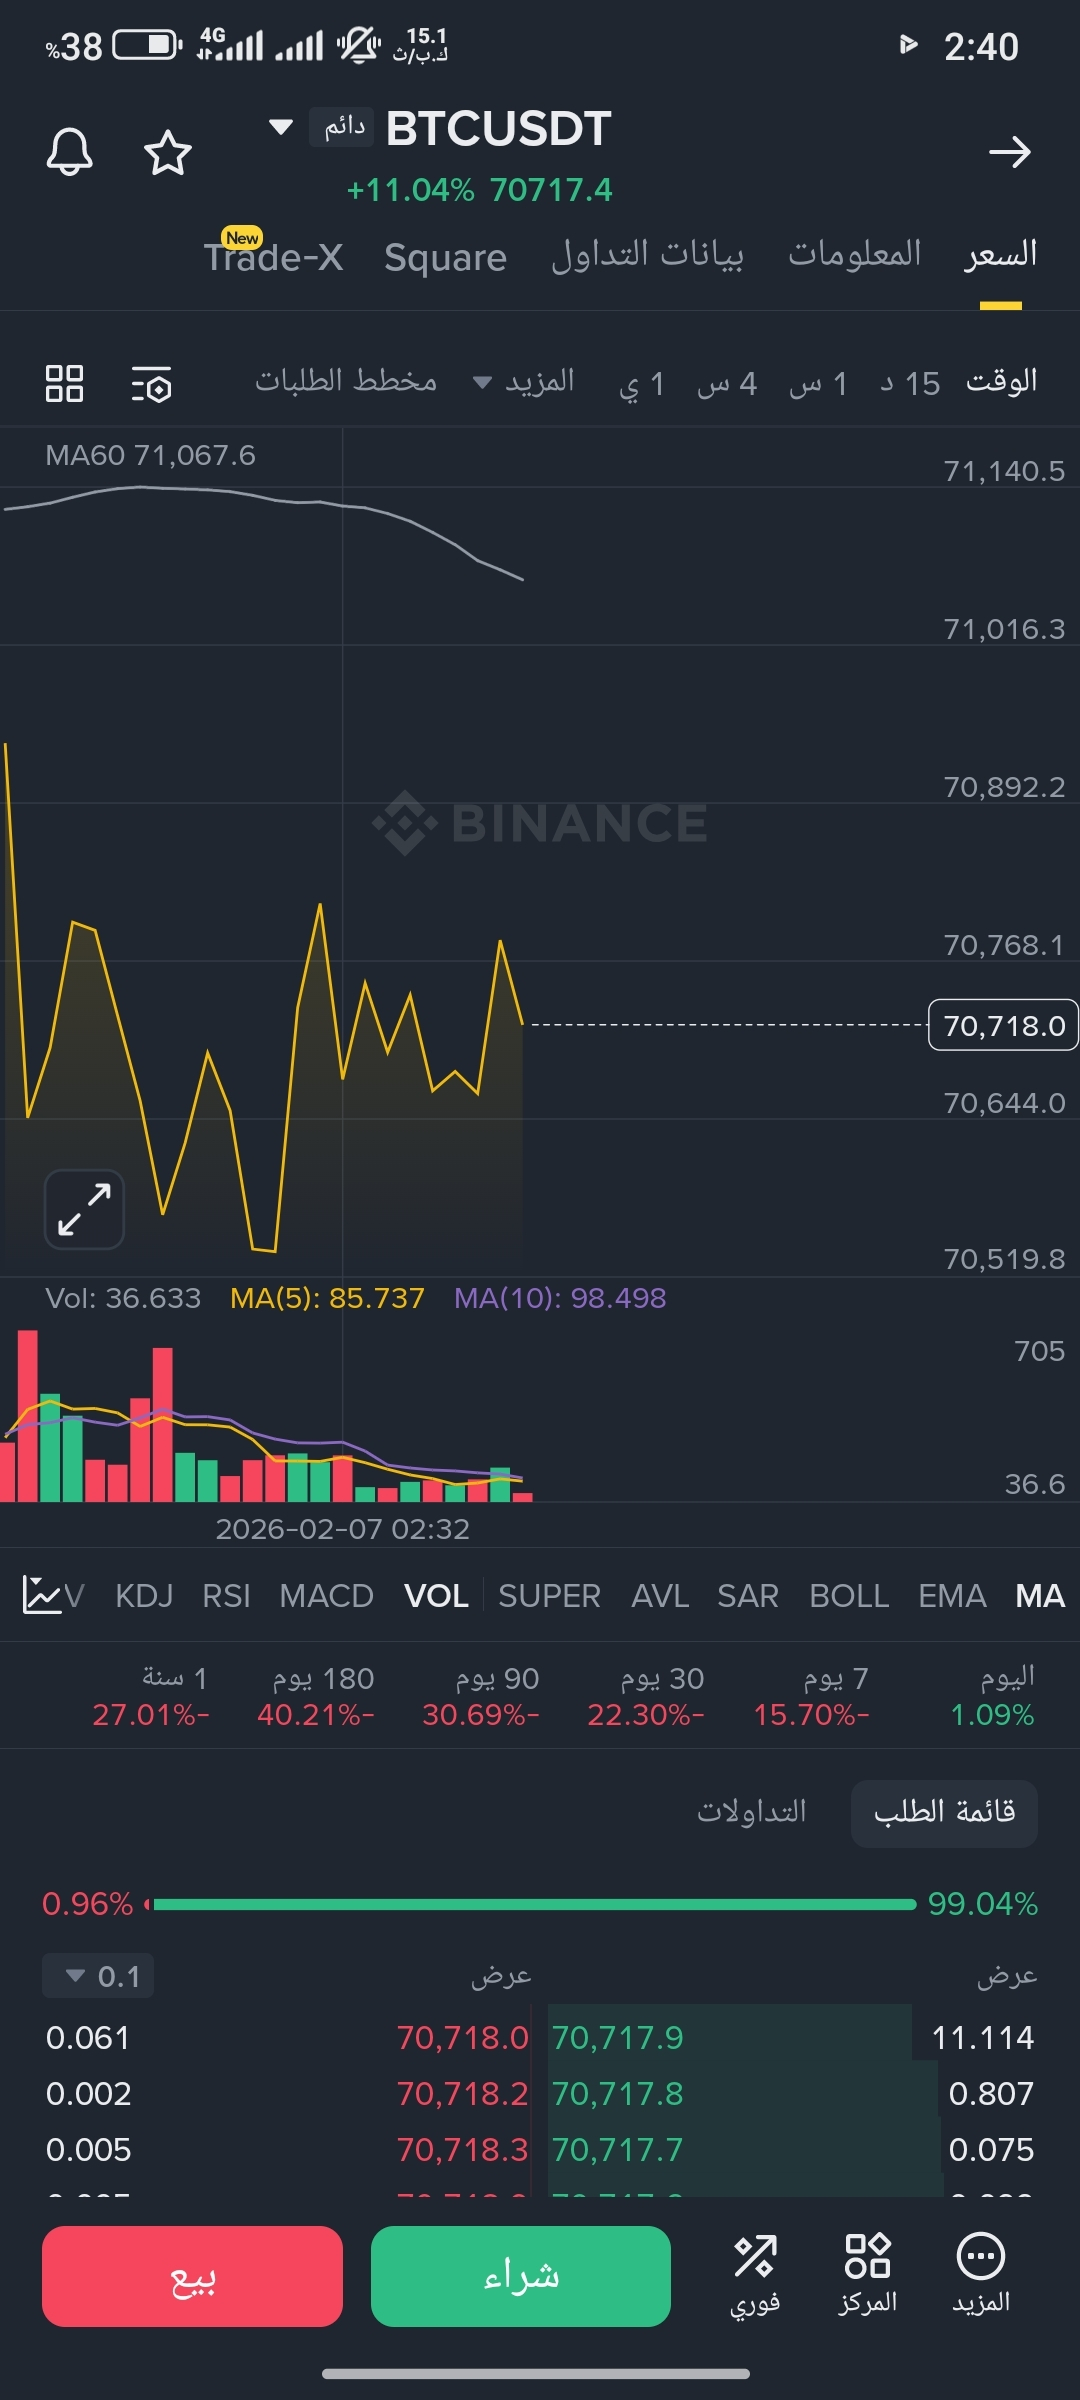Switch to المعلومات info tab
The height and width of the screenshot is (2400, 1080).
coord(855,254)
